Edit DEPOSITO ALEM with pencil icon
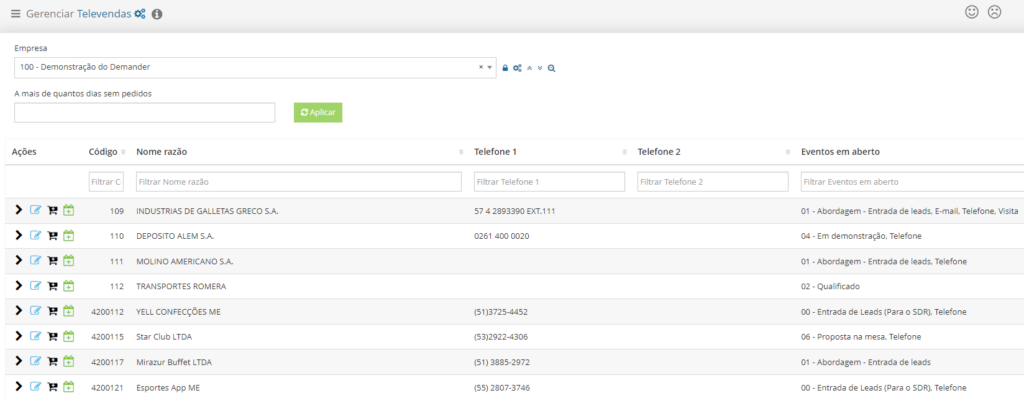This screenshot has width=1024, height=398. pyautogui.click(x=36, y=235)
